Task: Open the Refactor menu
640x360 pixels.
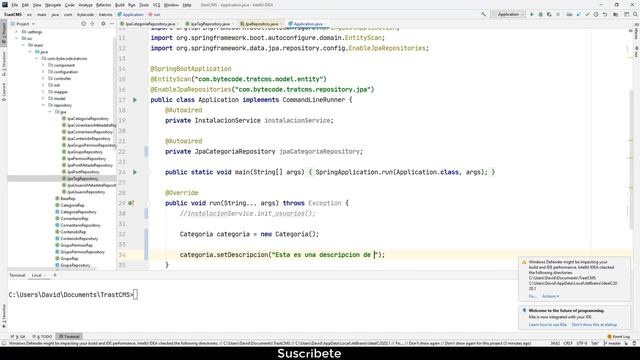Action: click(x=103, y=5)
